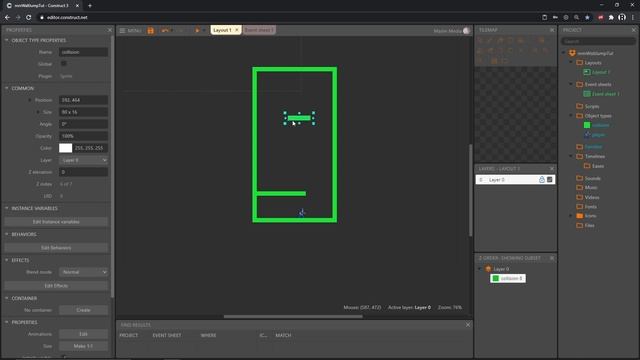Click the browser bookmark star icon
The image size is (640, 360).
pyautogui.click(x=587, y=17)
